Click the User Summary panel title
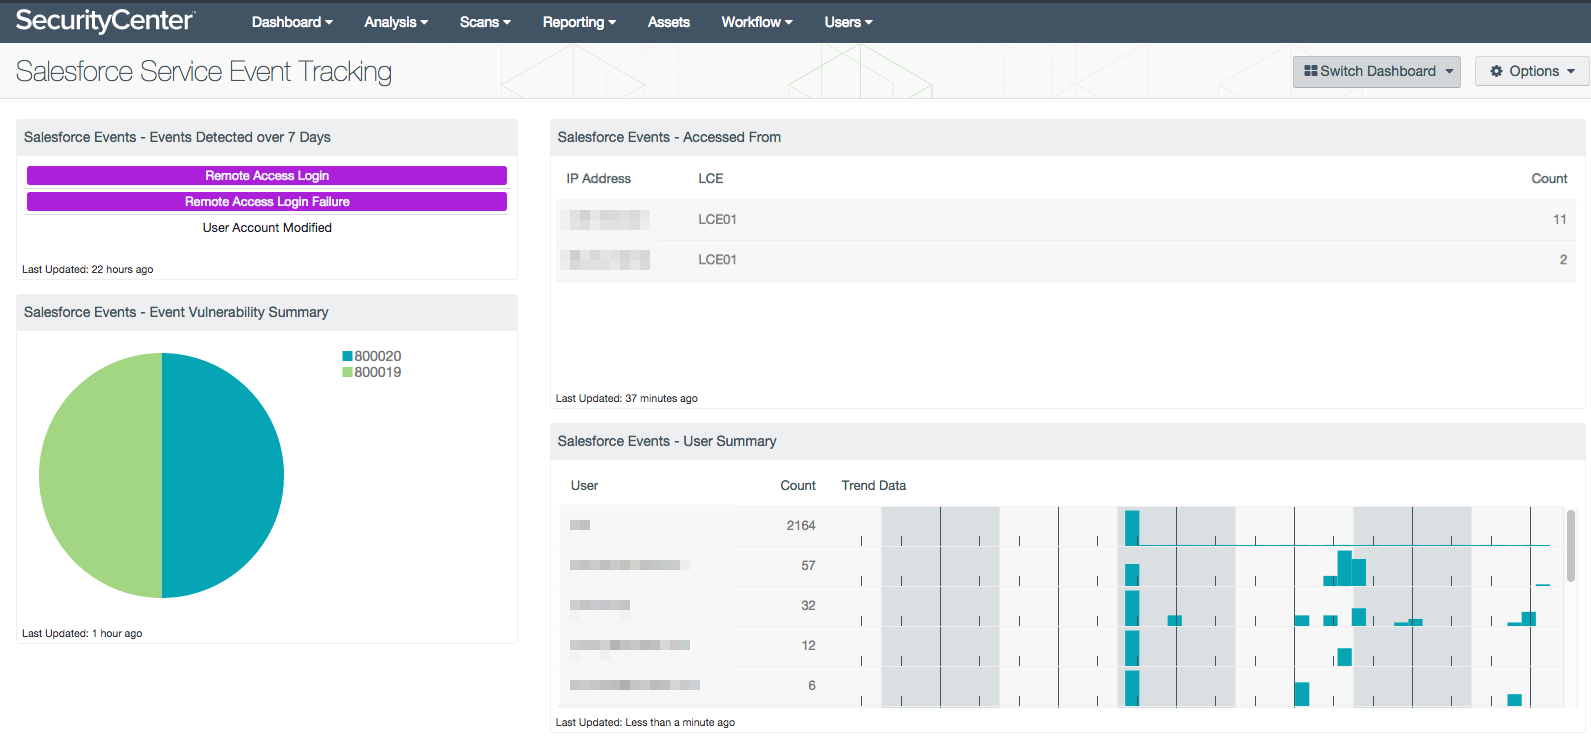The image size is (1591, 741). (x=667, y=441)
